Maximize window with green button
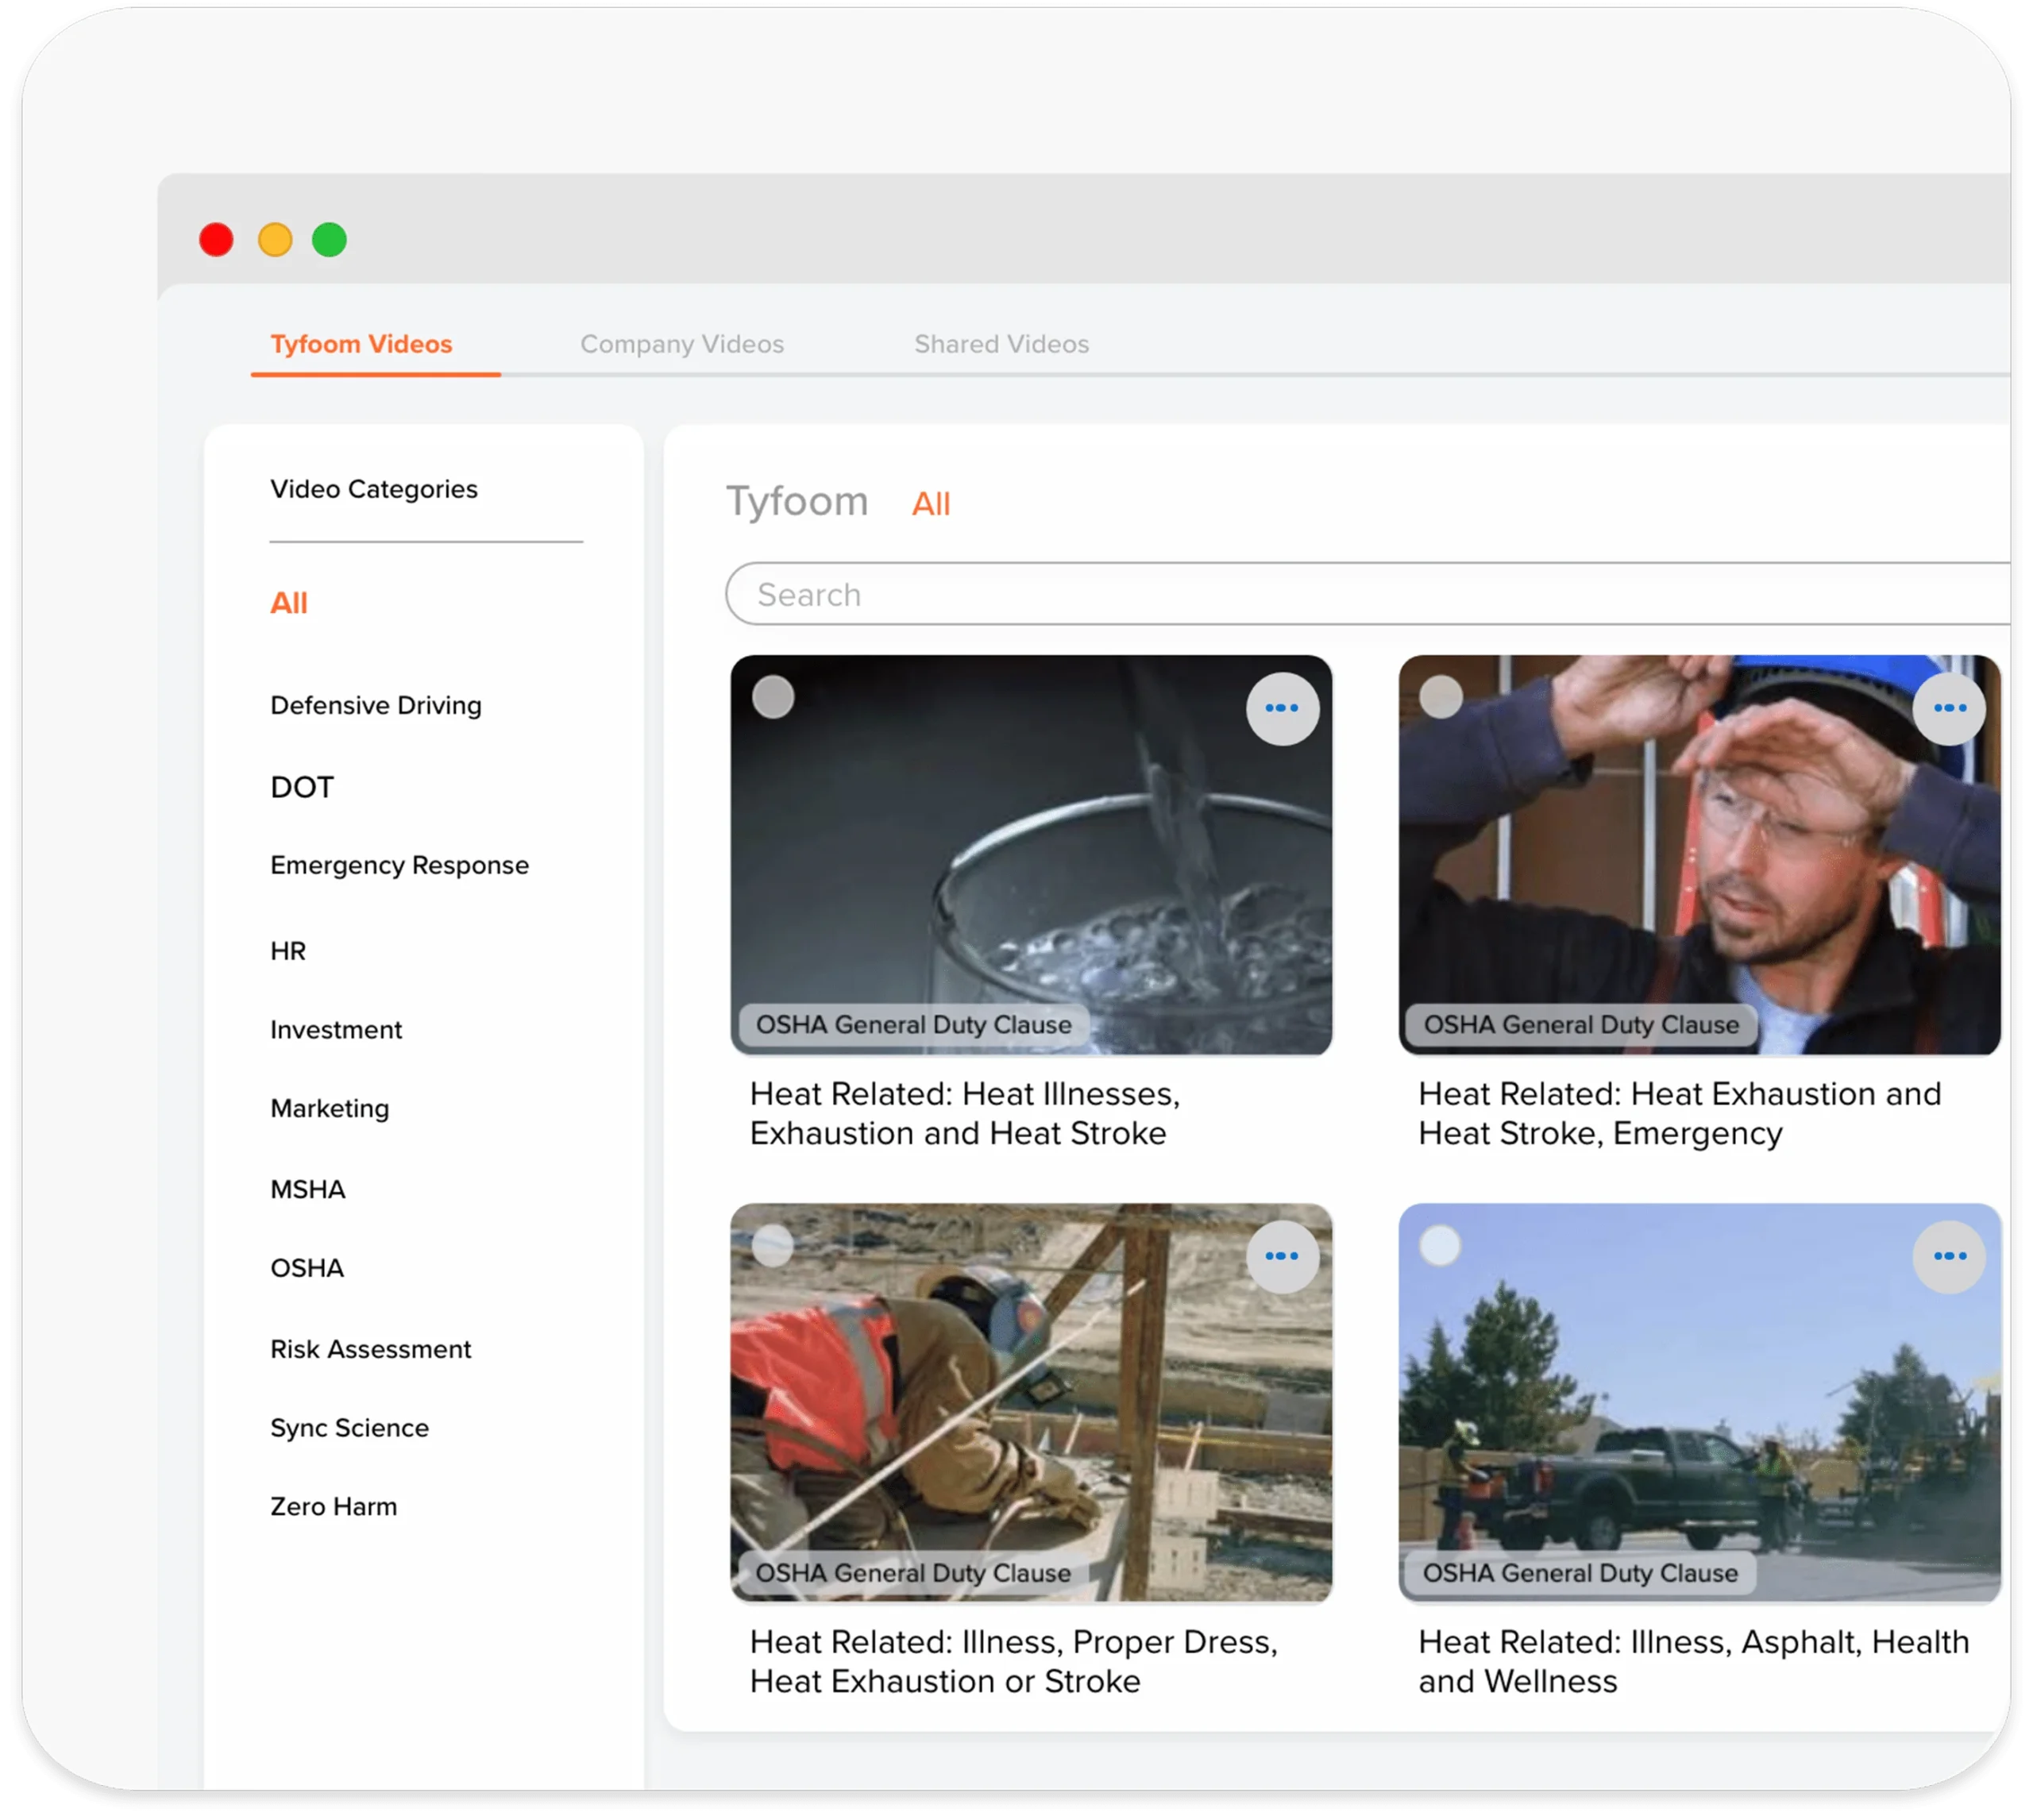Screen dimensions: 2033x1820 [329, 240]
